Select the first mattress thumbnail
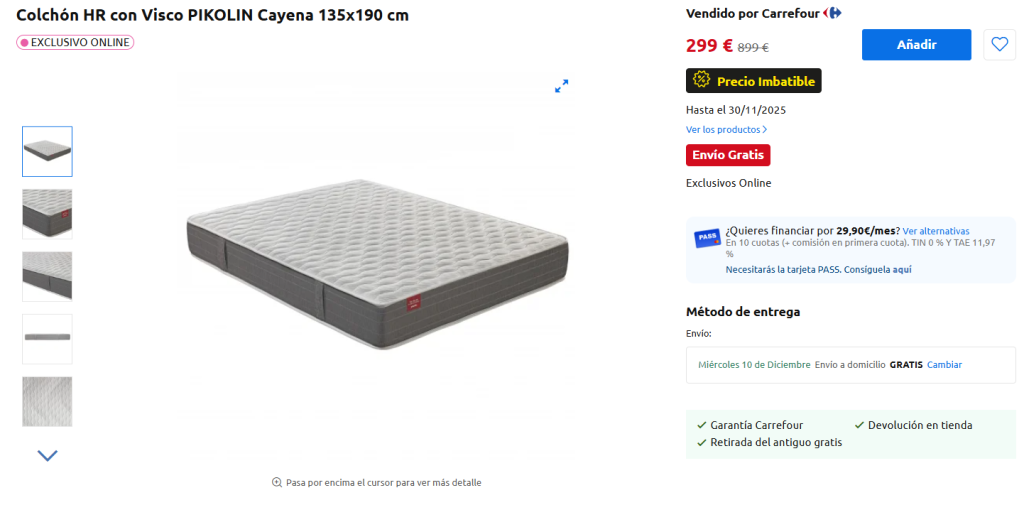This screenshot has width=1024, height=505. pyautogui.click(x=48, y=152)
